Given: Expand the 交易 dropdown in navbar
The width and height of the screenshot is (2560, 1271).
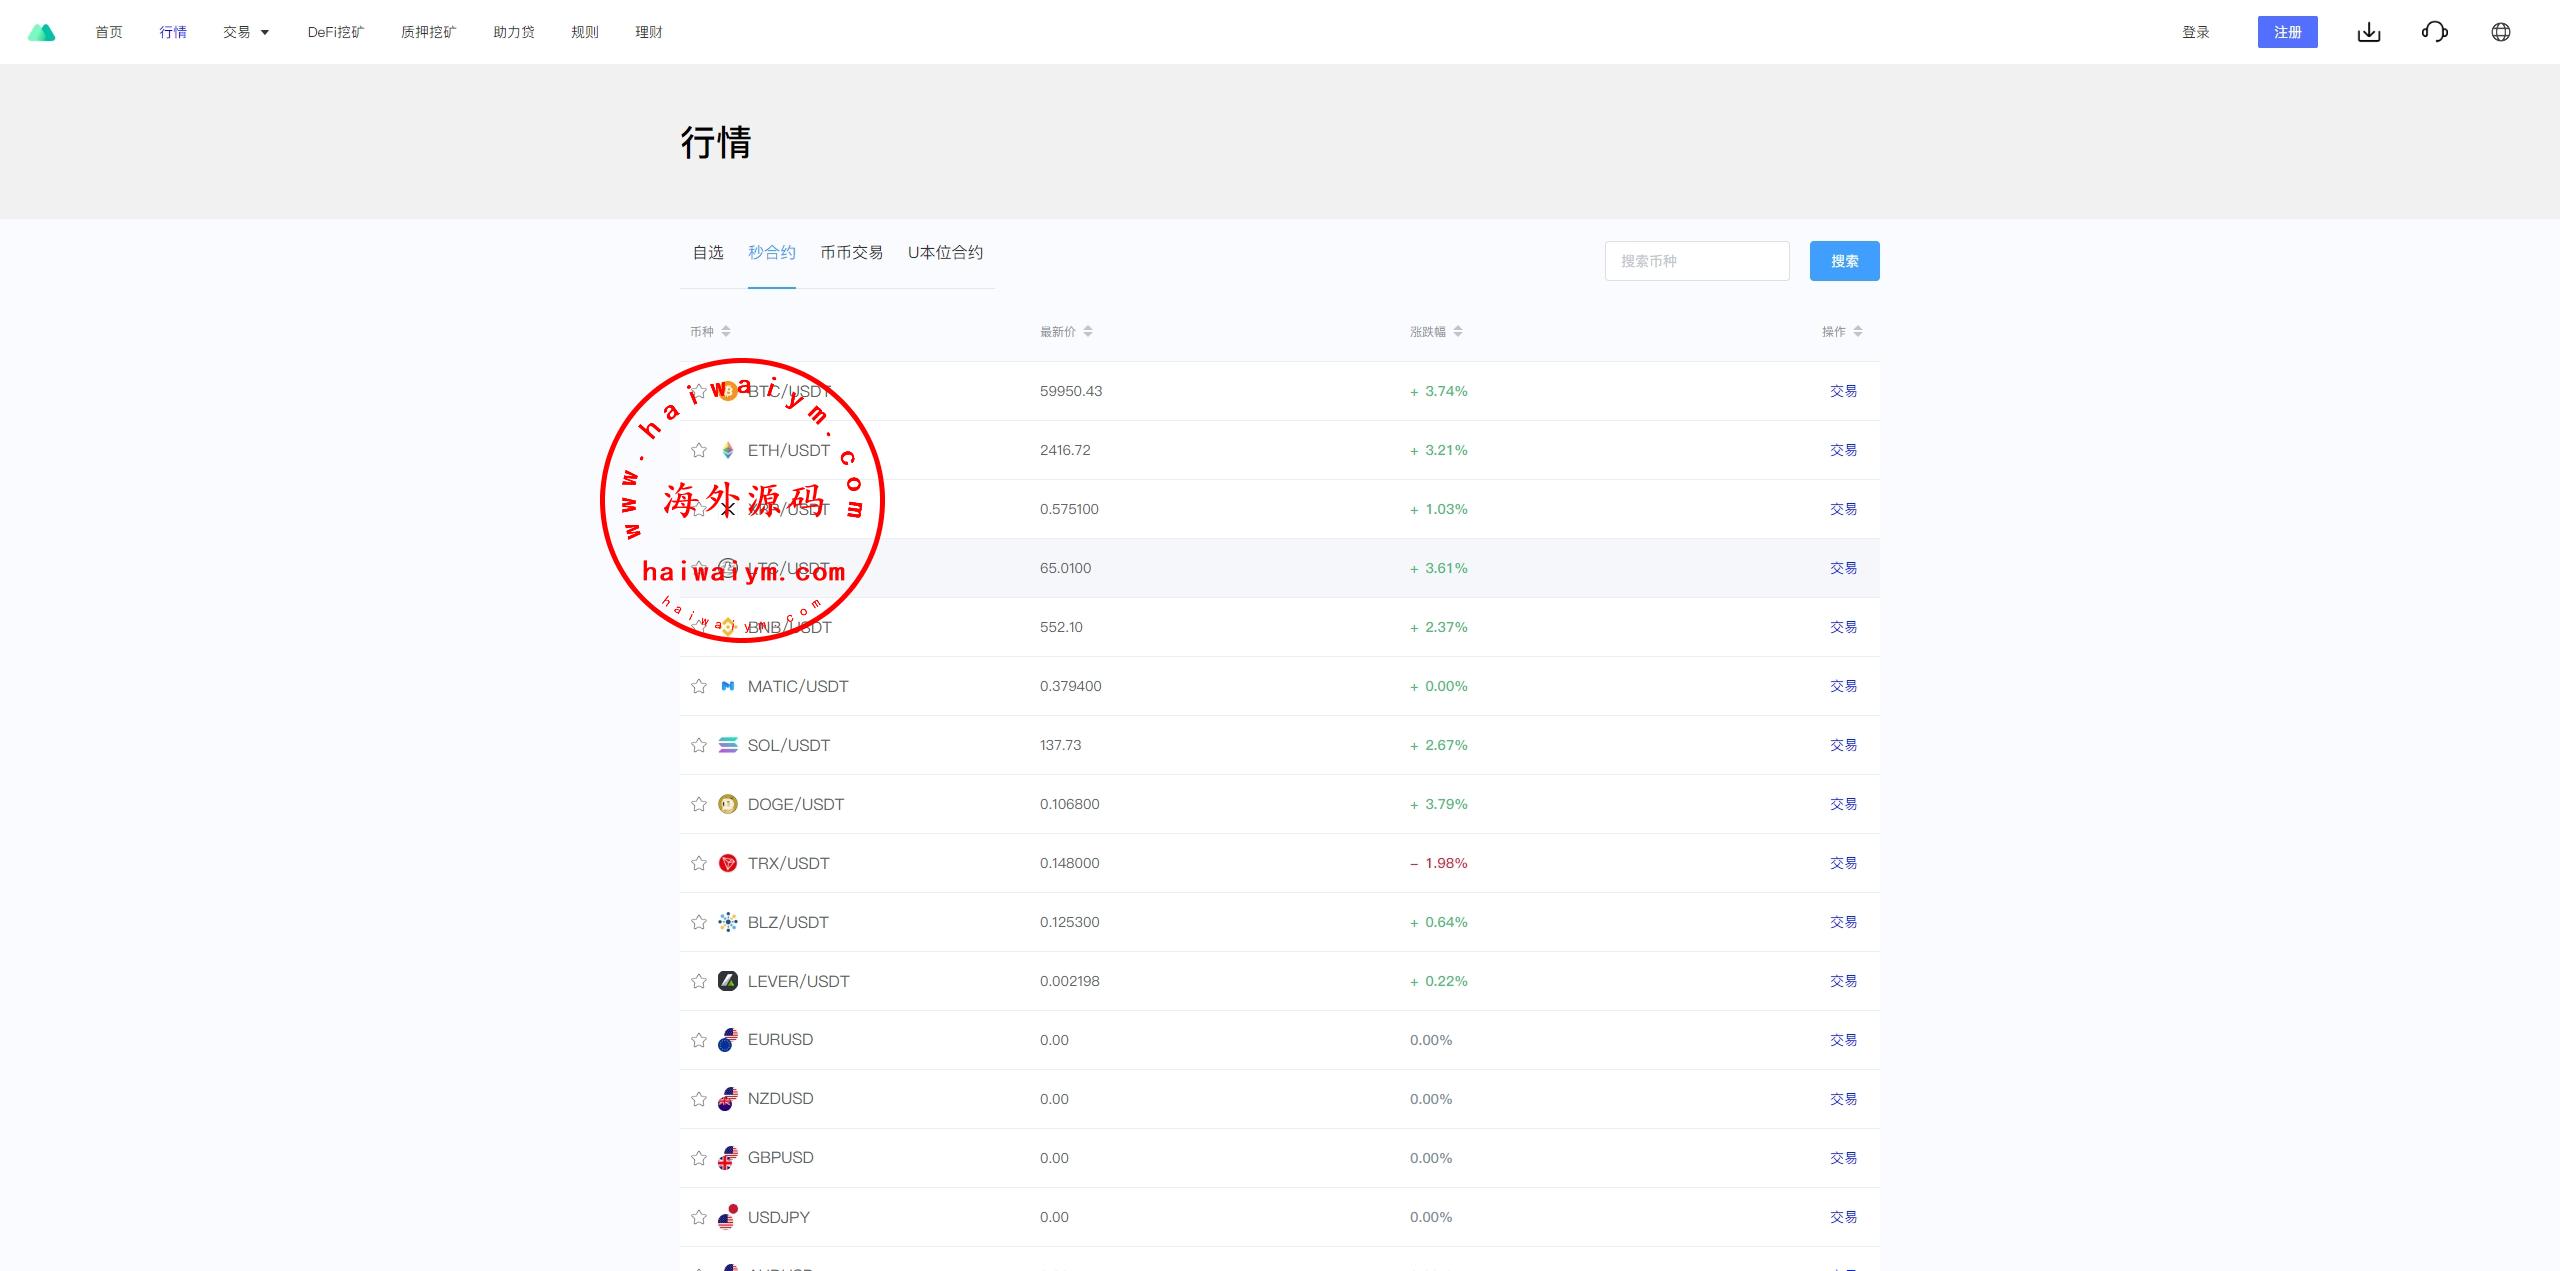Looking at the screenshot, I should coord(246,32).
